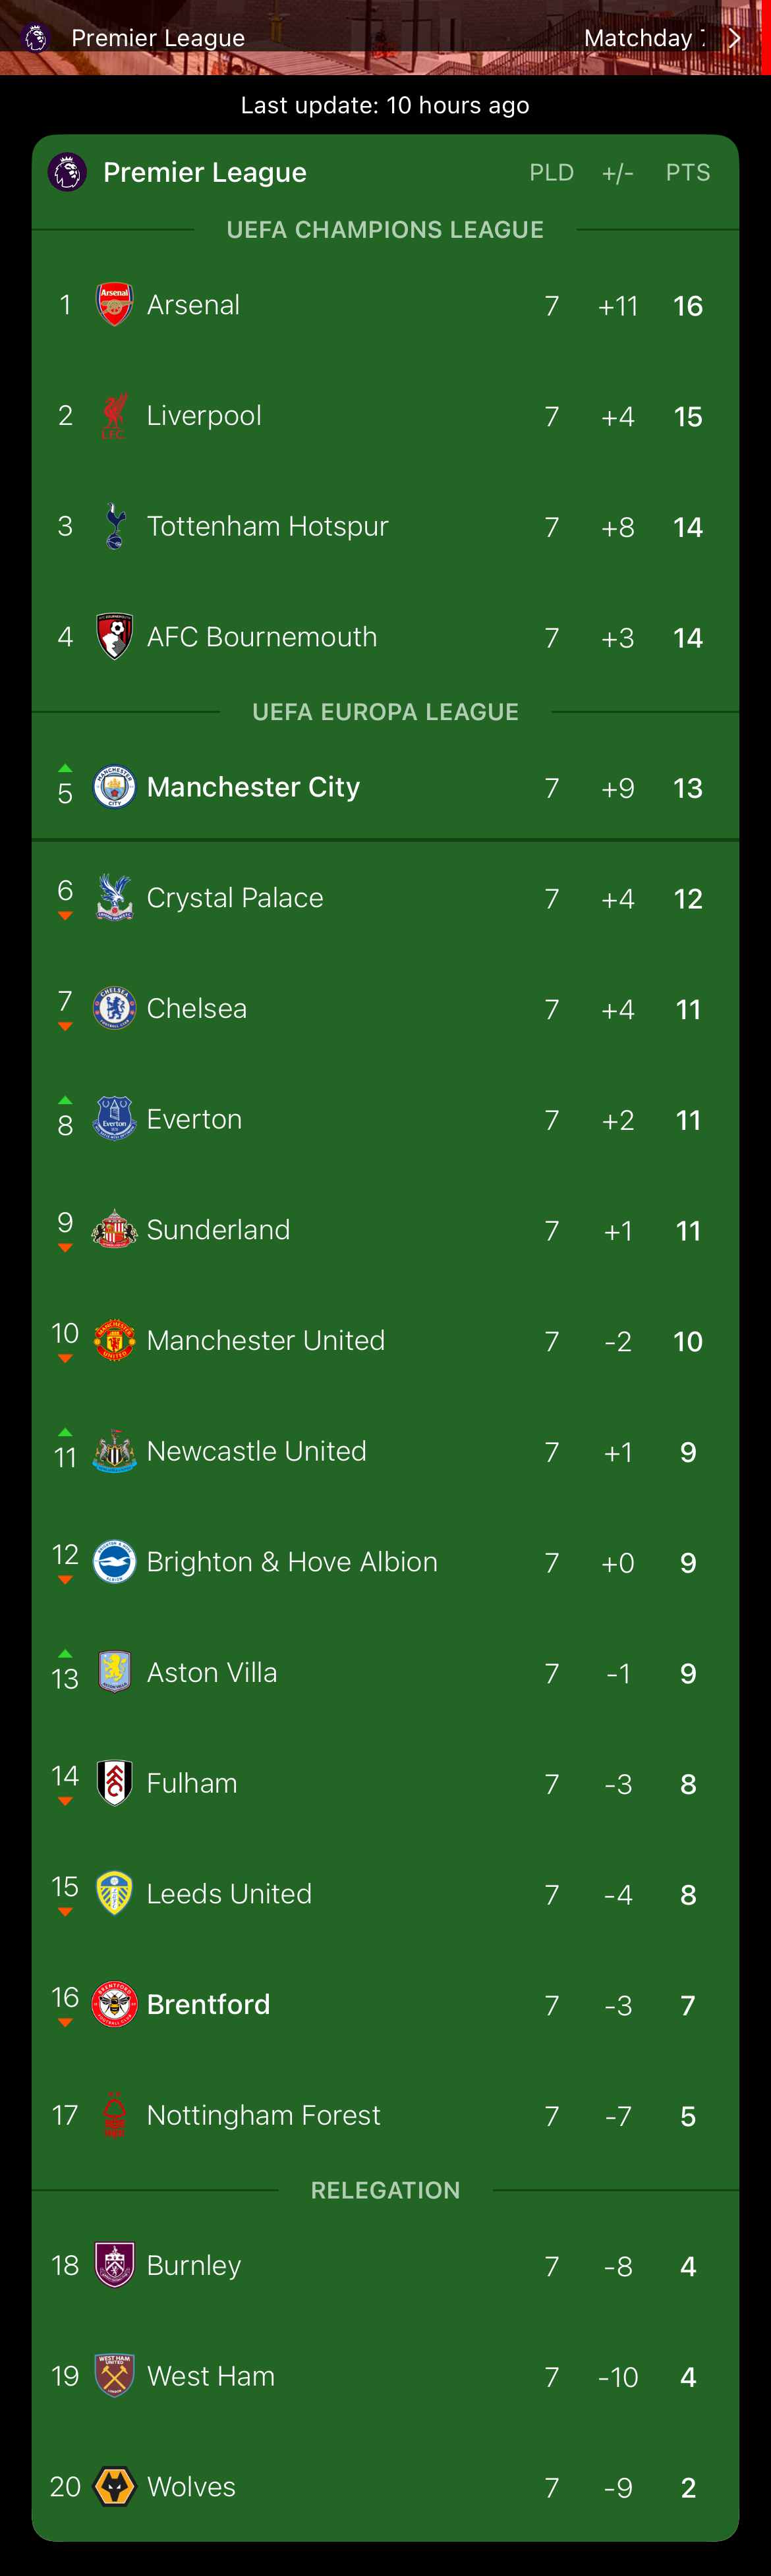This screenshot has width=771, height=2576.
Task: Click the Arsenal club crest
Action: pyautogui.click(x=114, y=304)
